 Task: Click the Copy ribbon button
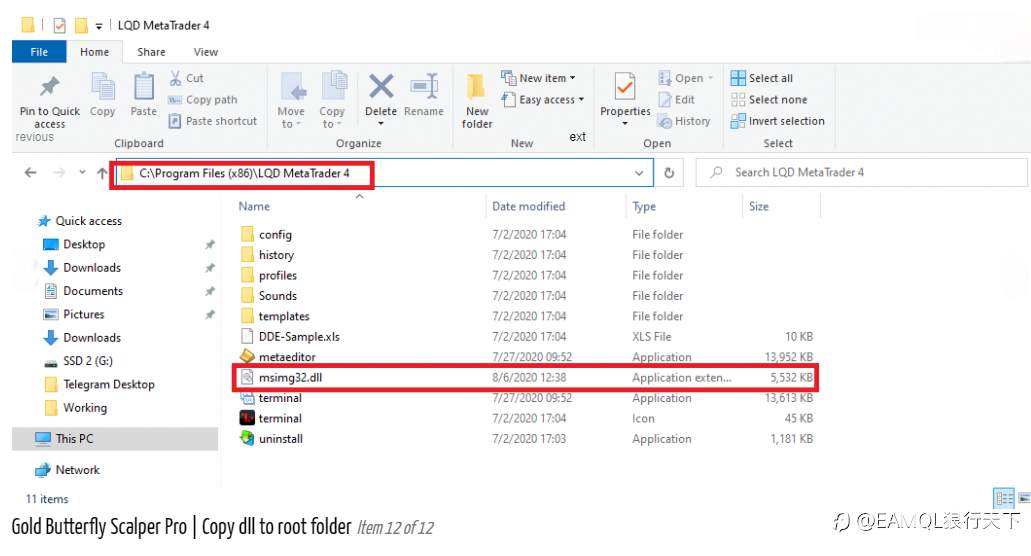[103, 95]
